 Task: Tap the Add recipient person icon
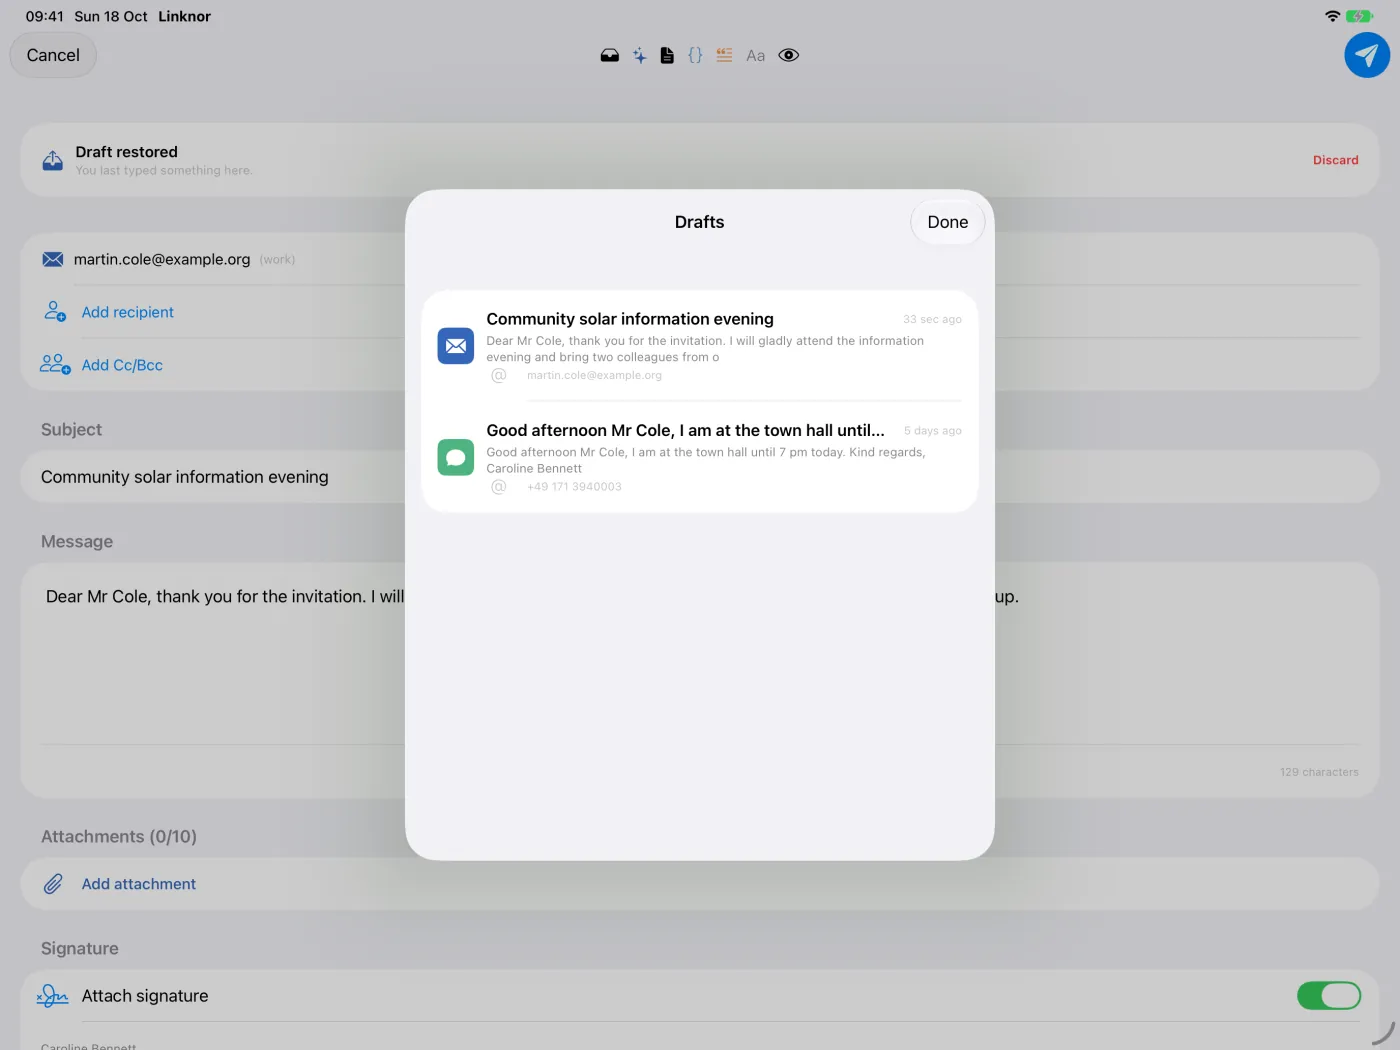click(55, 311)
